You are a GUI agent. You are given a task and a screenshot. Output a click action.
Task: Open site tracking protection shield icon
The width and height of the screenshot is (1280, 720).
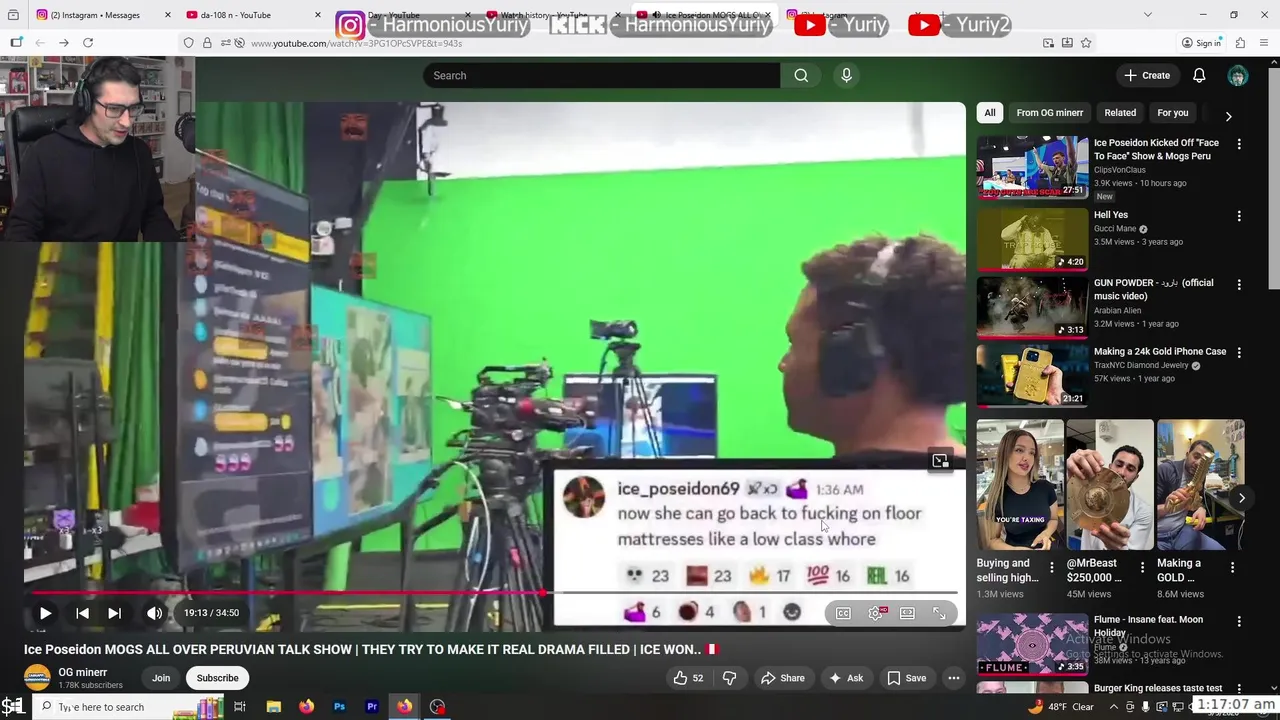pos(188,43)
